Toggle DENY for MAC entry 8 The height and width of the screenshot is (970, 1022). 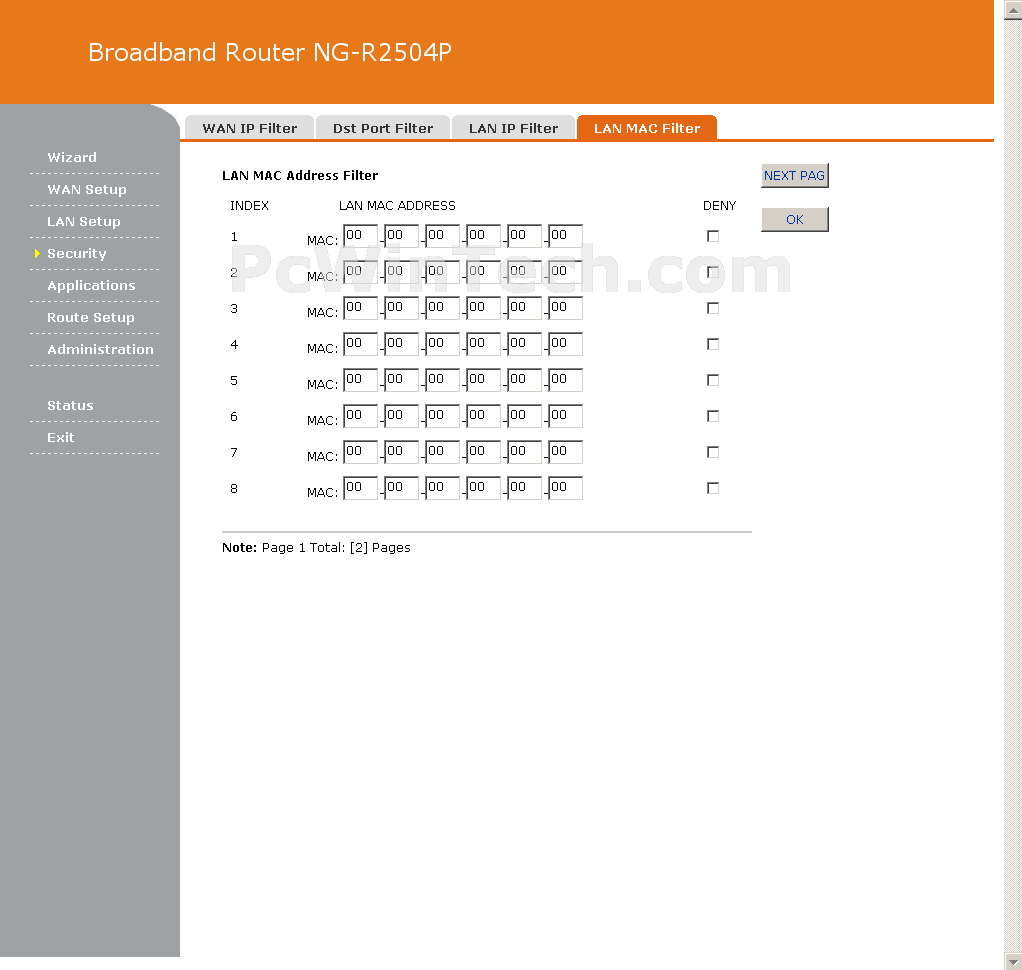[x=713, y=488]
